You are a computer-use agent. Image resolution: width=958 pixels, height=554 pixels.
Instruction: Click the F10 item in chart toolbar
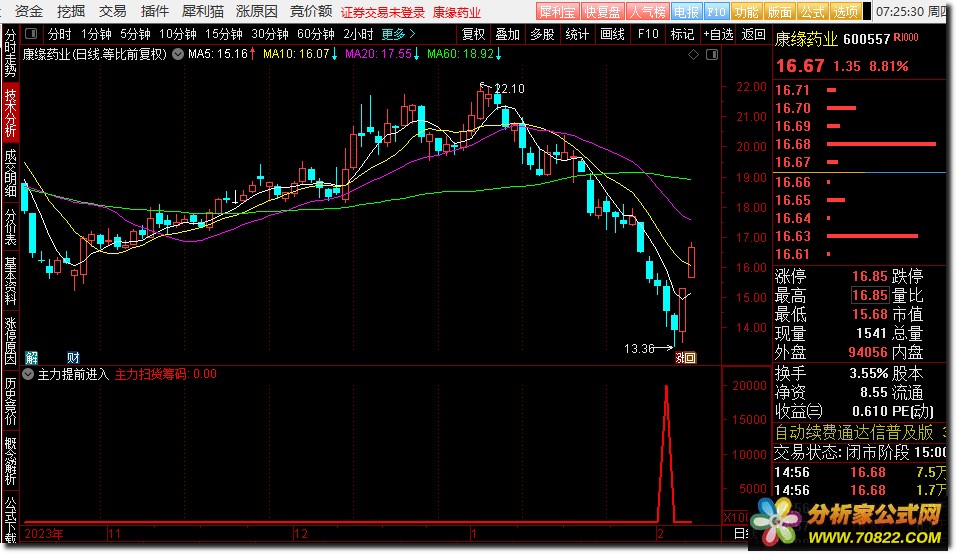(648, 34)
